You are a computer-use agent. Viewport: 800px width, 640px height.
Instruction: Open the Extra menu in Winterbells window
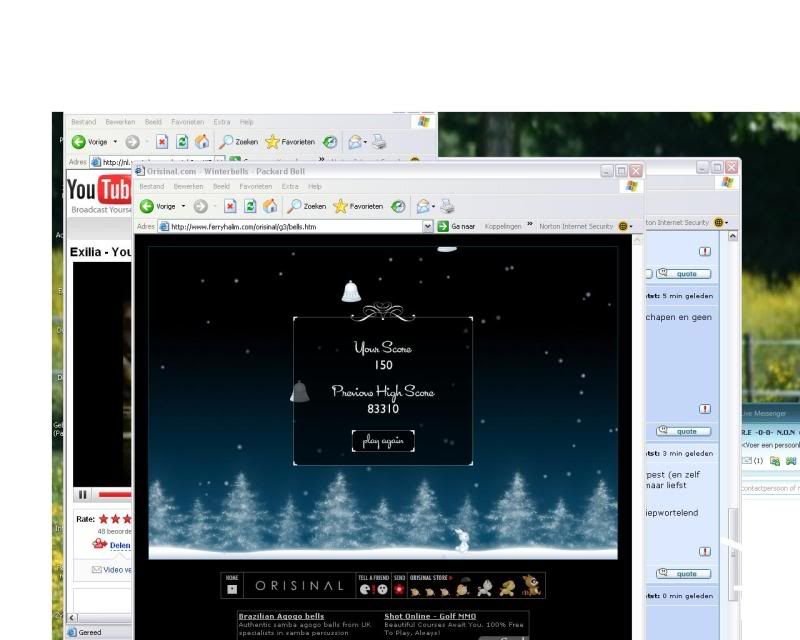tap(290, 186)
